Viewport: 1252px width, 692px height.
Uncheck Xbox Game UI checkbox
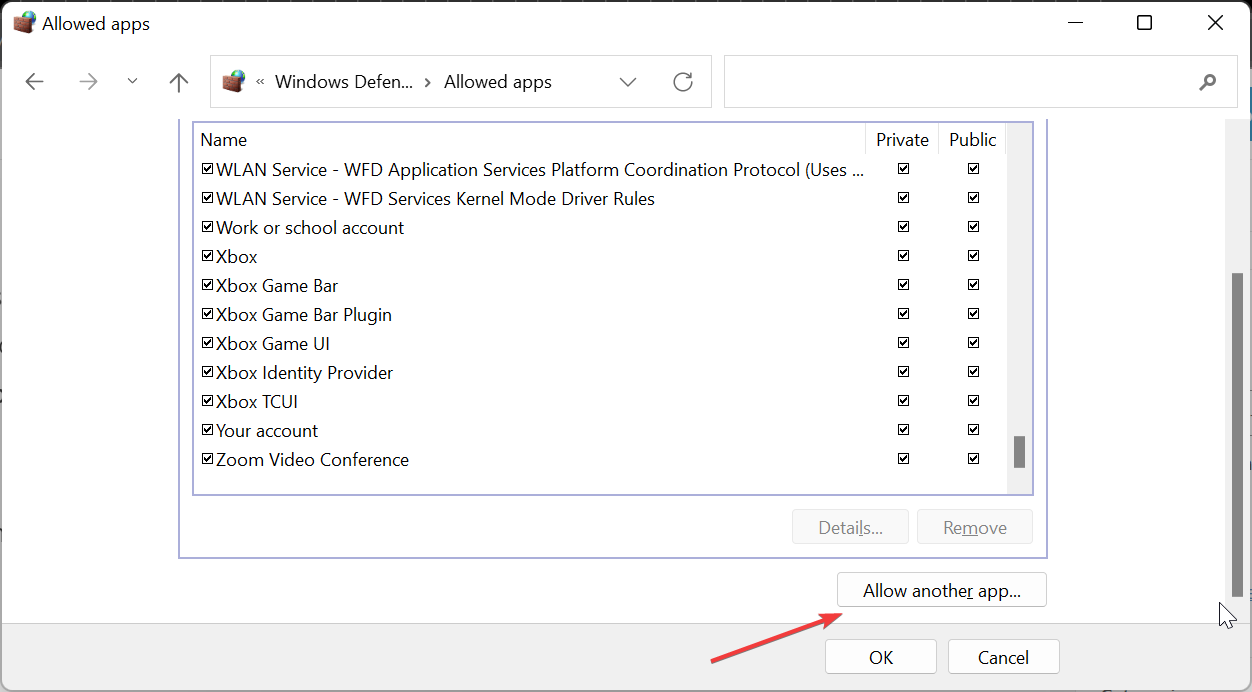(208, 344)
